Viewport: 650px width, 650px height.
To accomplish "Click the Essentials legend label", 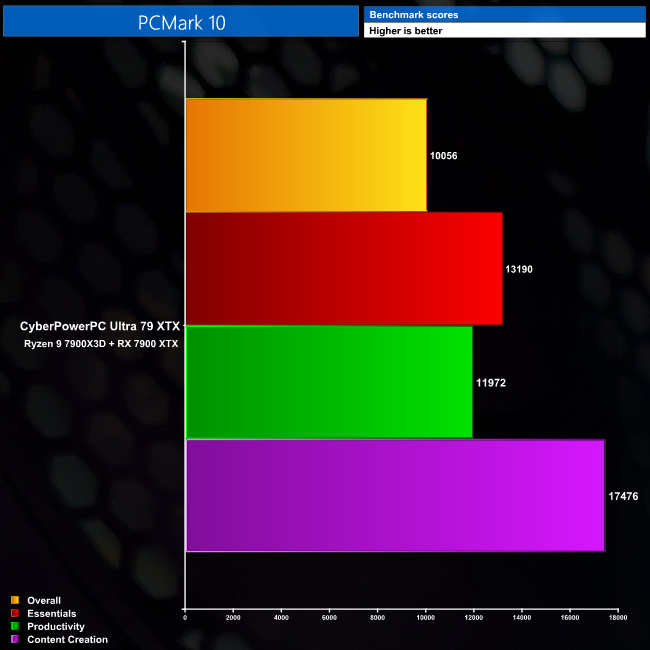I will coord(52,614).
